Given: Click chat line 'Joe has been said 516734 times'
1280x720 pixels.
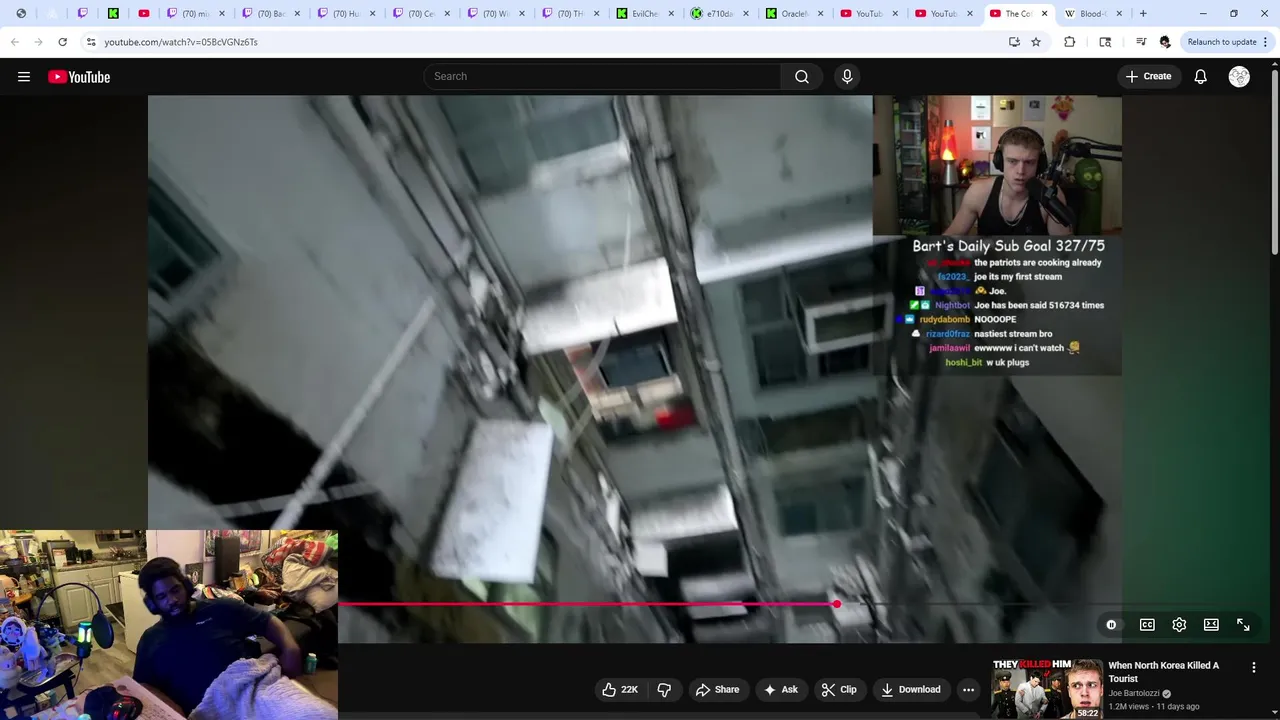Looking at the screenshot, I should point(1039,305).
